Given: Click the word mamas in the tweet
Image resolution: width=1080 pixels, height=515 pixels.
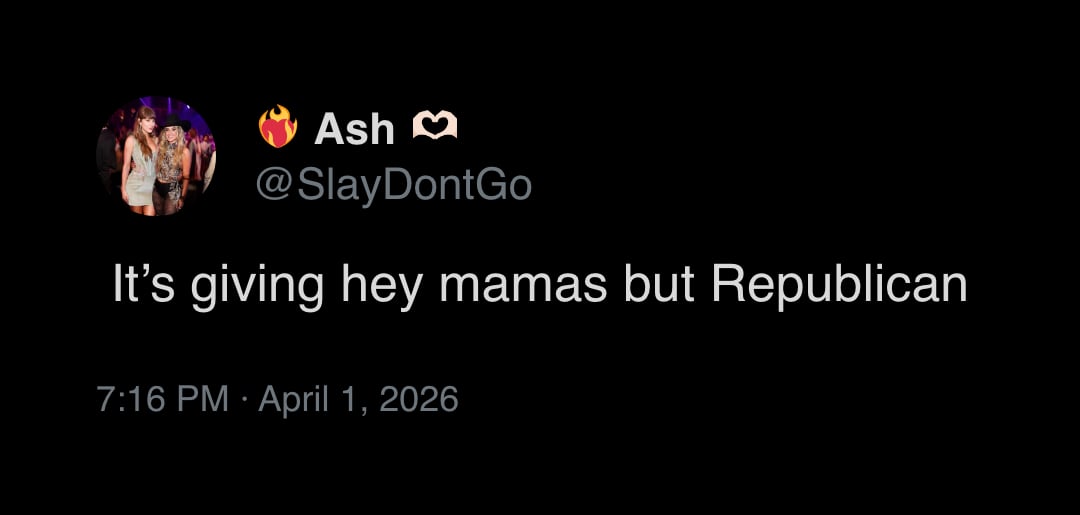Looking at the screenshot, I should click(524, 285).
